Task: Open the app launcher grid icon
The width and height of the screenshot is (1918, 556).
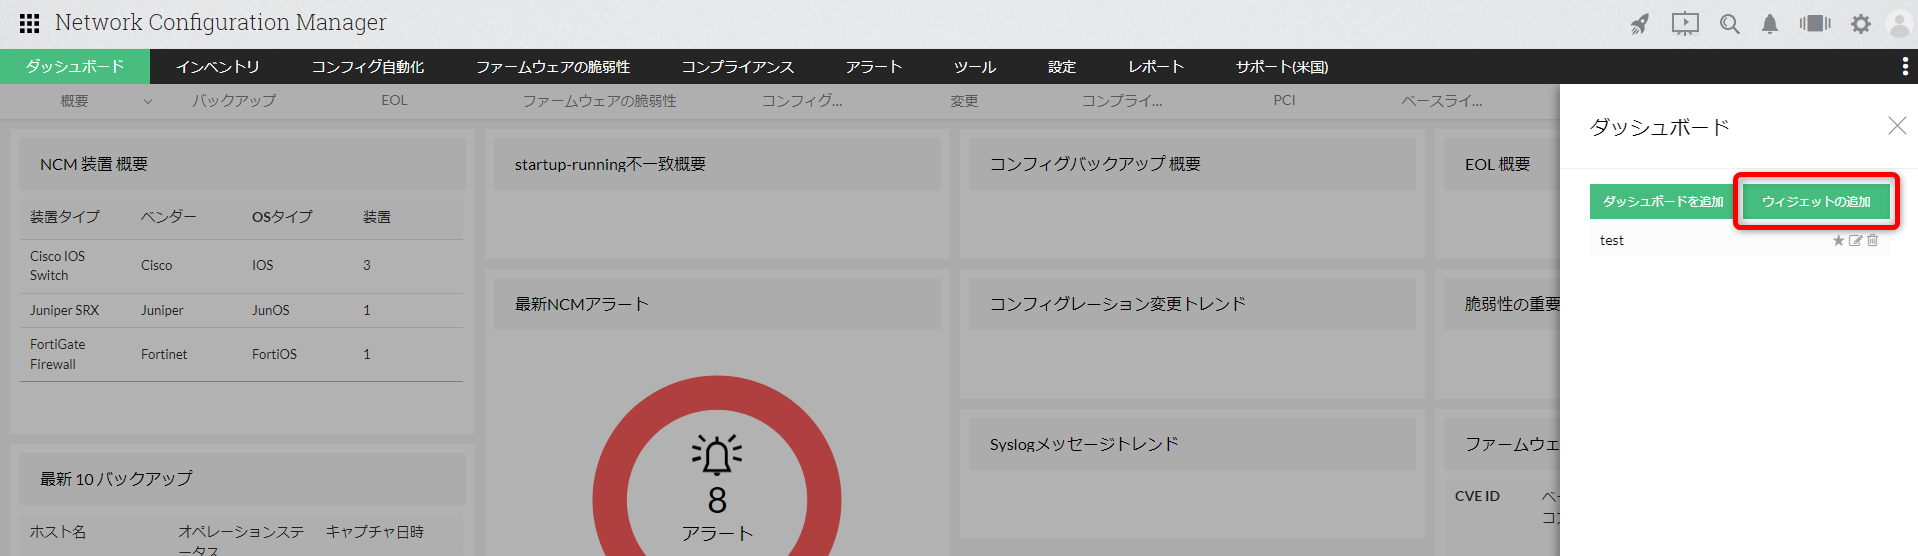Action: pyautogui.click(x=29, y=23)
